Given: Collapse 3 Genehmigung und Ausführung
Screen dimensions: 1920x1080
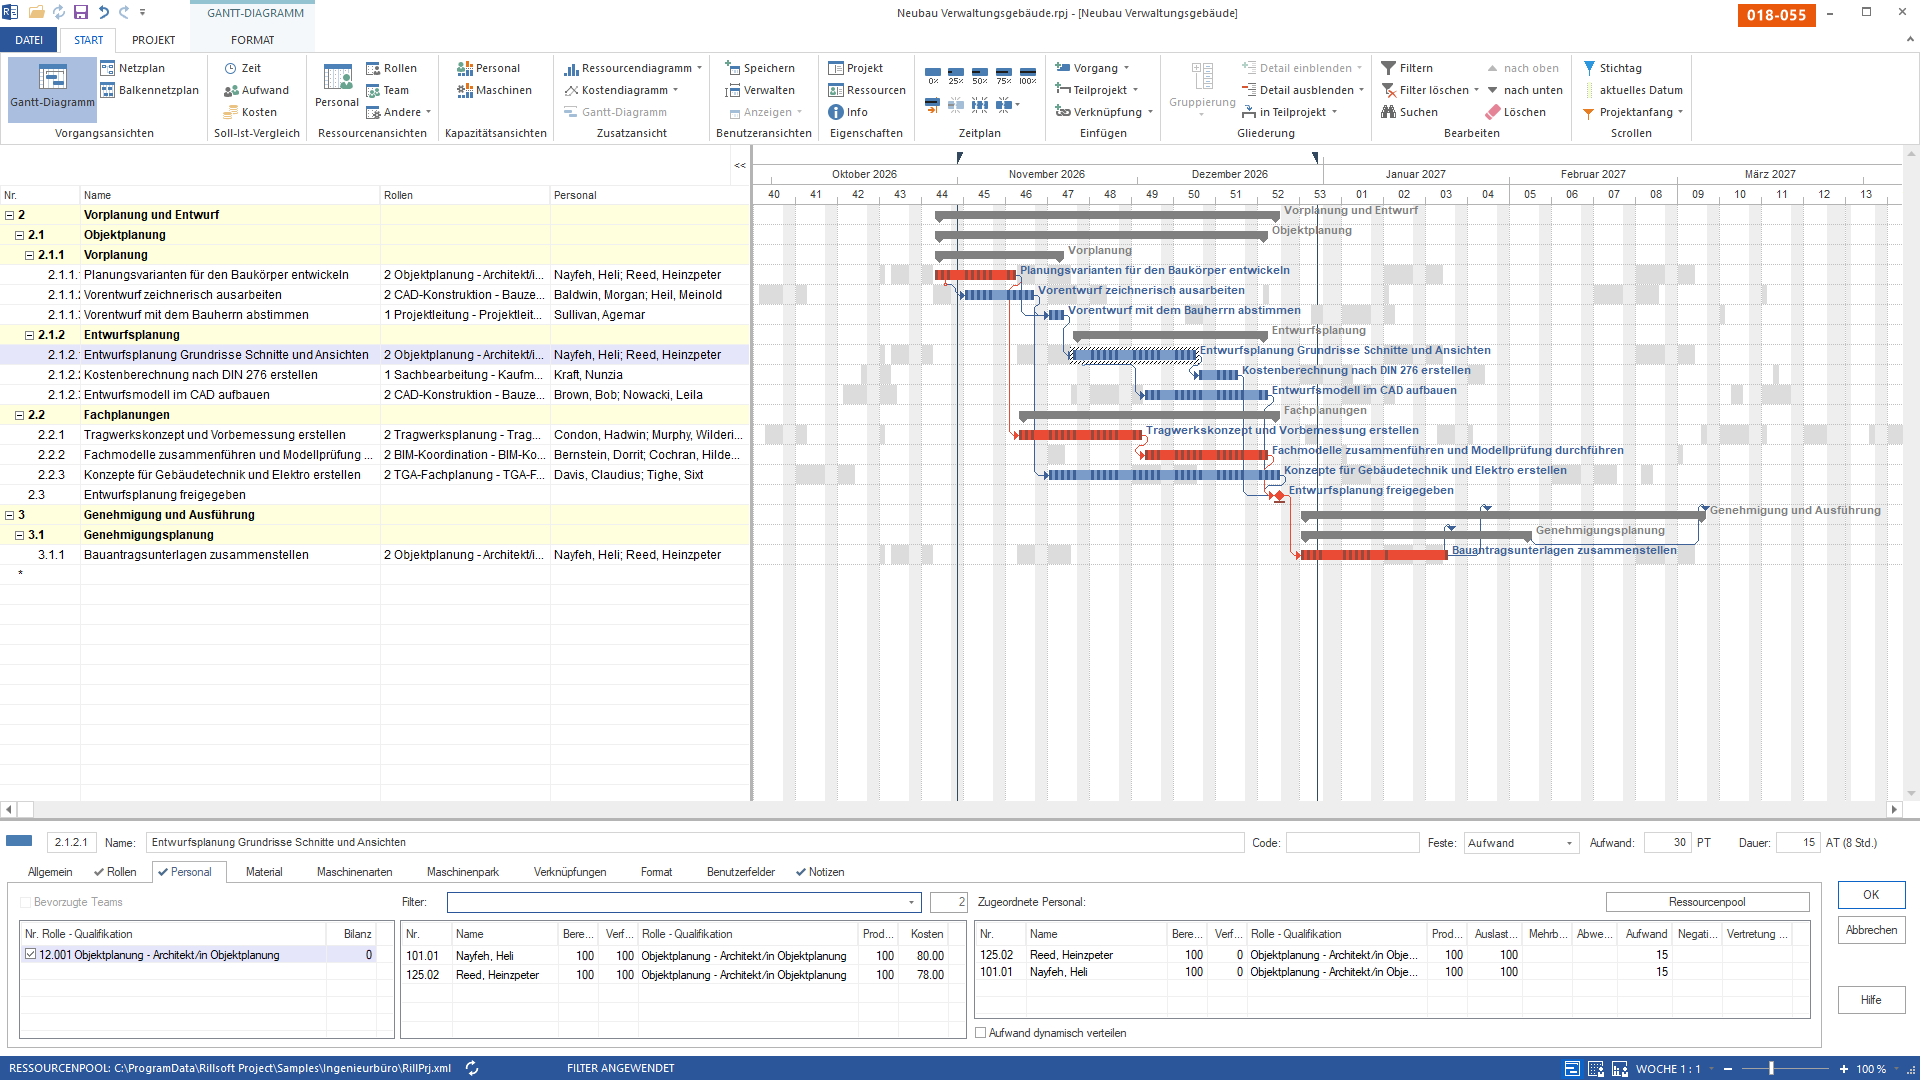Looking at the screenshot, I should pos(10,515).
